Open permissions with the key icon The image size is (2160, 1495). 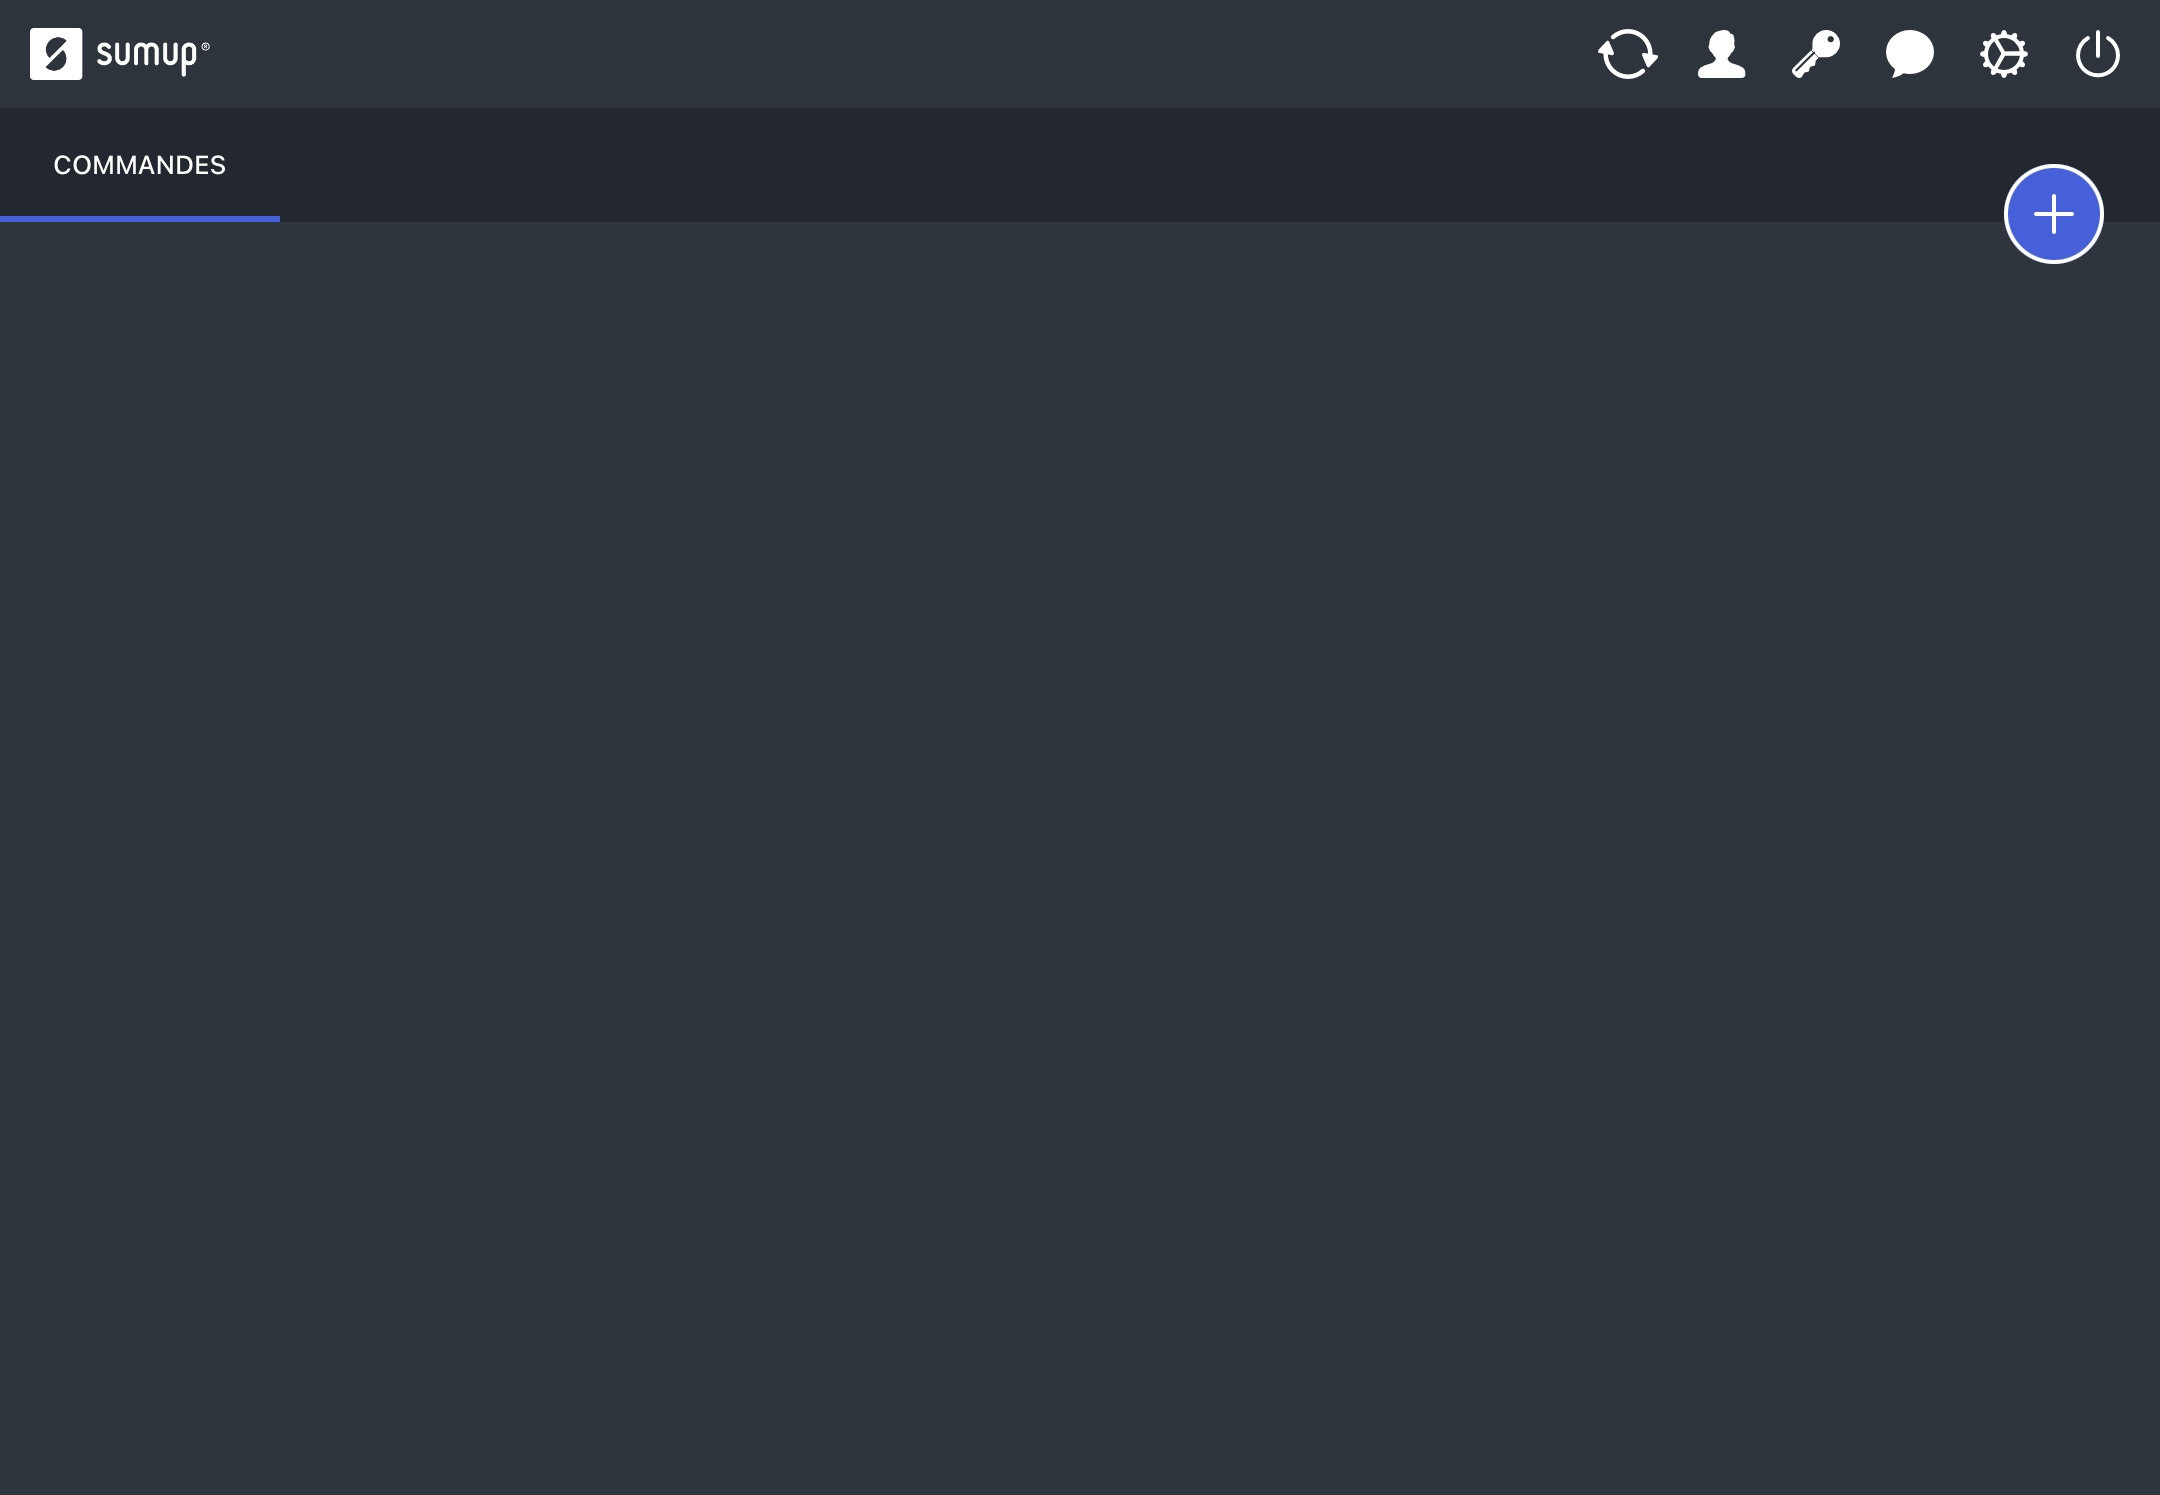tap(1815, 54)
